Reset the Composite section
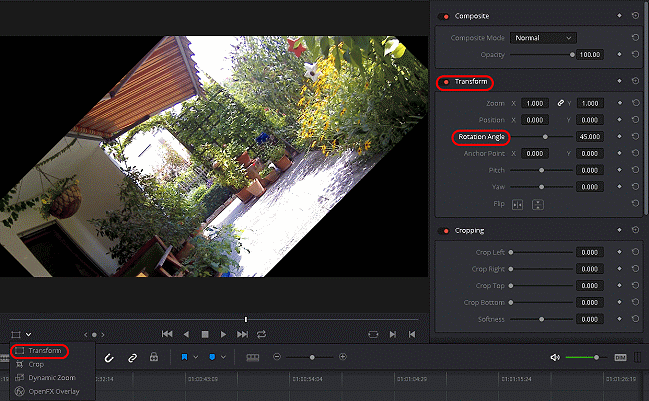This screenshot has height=401, width=649. point(635,16)
